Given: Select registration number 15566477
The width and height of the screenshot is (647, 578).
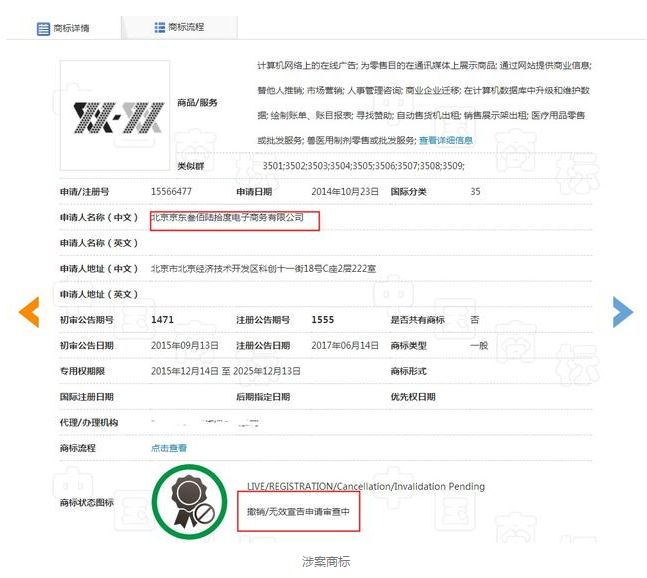Looking at the screenshot, I should point(171,191).
